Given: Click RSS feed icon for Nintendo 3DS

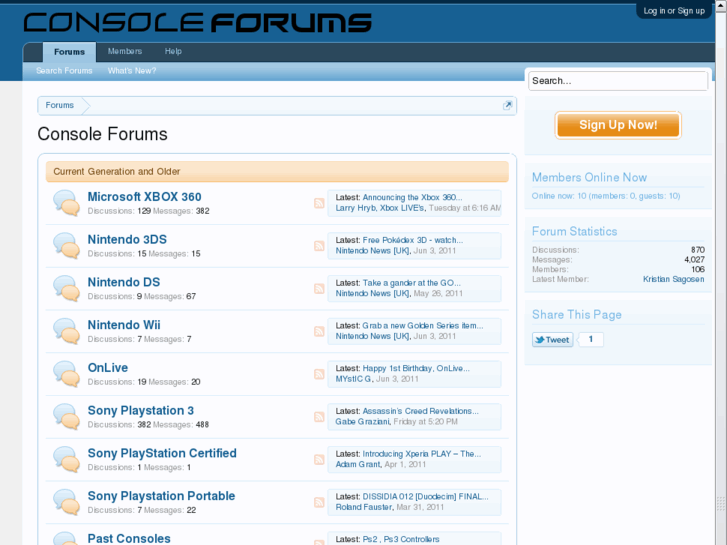Looking at the screenshot, I should [x=319, y=246].
